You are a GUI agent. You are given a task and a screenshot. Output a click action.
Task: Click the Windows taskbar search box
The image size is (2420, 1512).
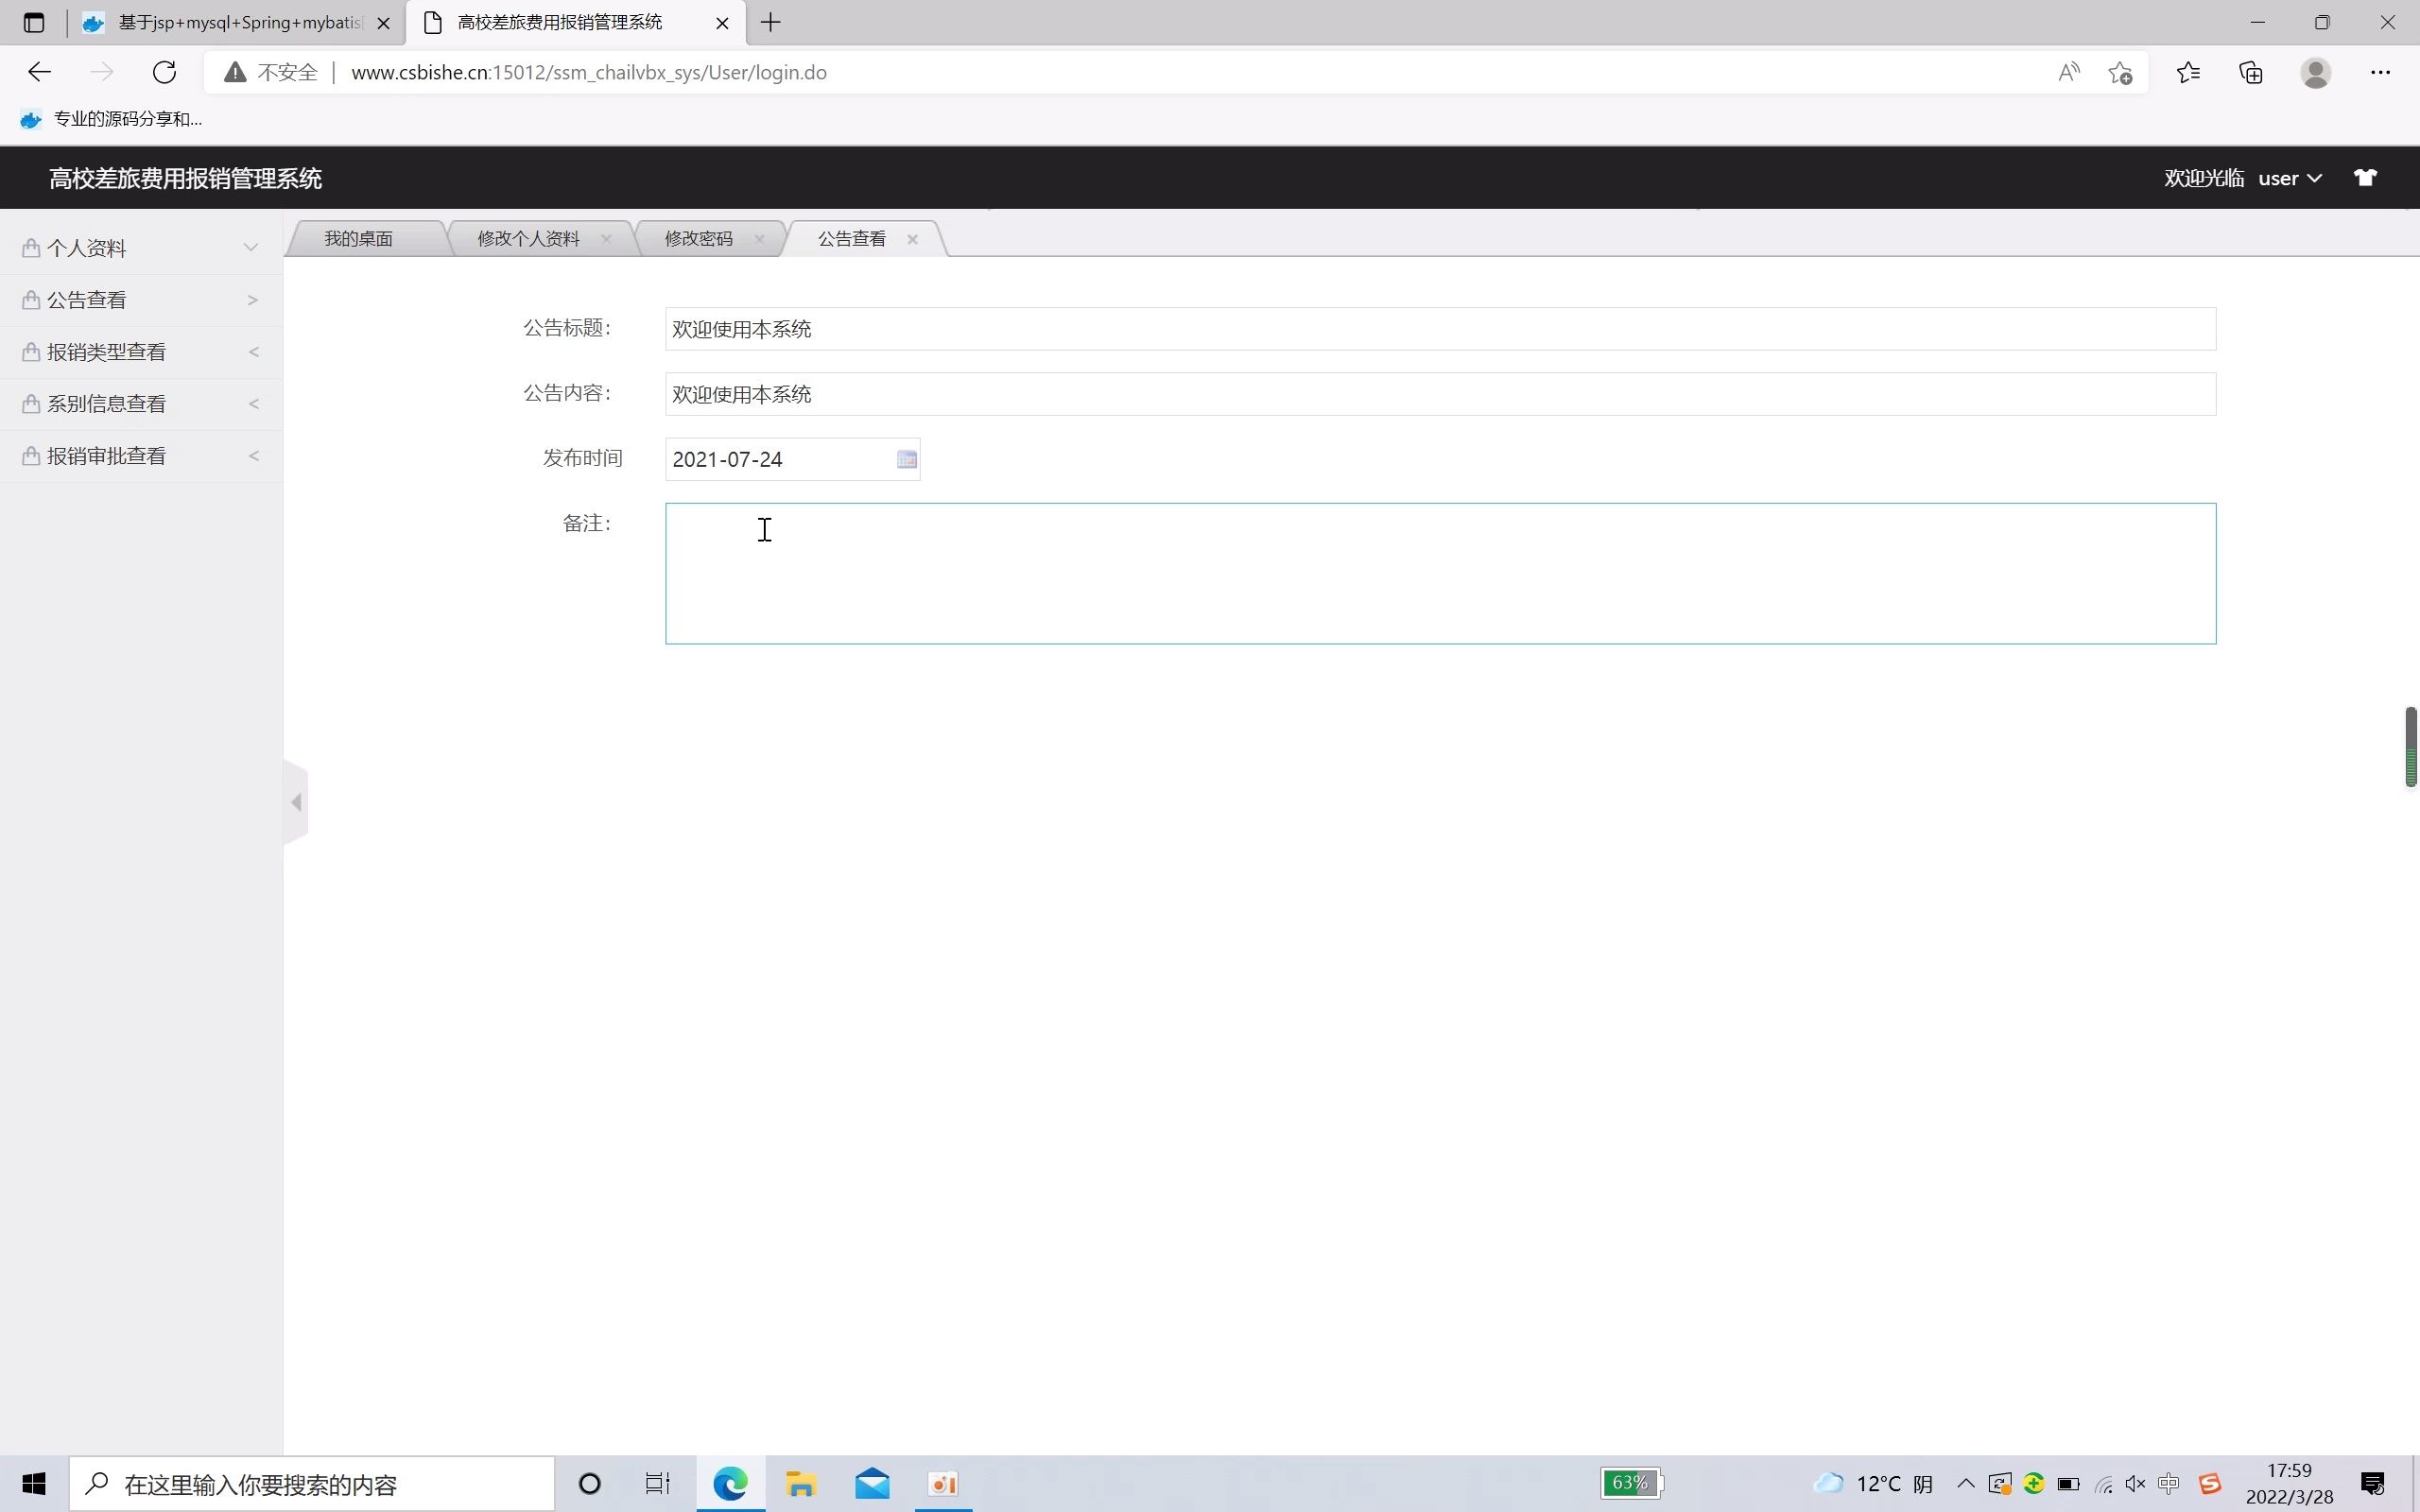[x=311, y=1483]
